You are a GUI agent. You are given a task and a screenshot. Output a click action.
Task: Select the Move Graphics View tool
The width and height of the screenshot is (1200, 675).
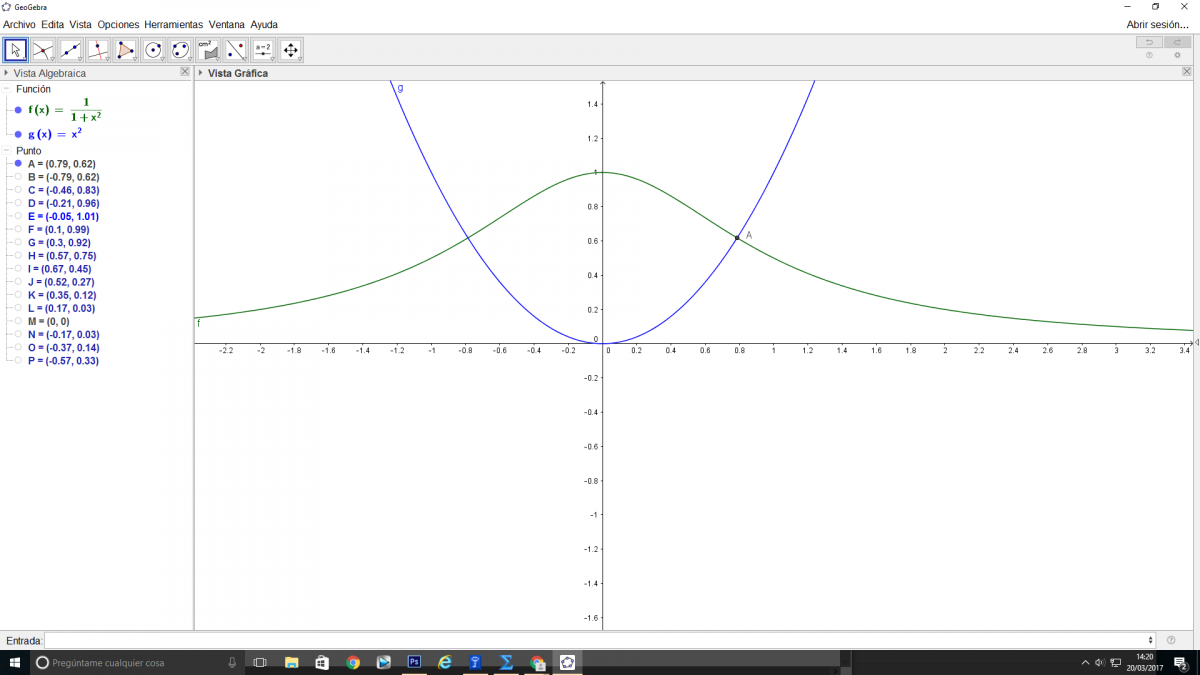click(291, 49)
